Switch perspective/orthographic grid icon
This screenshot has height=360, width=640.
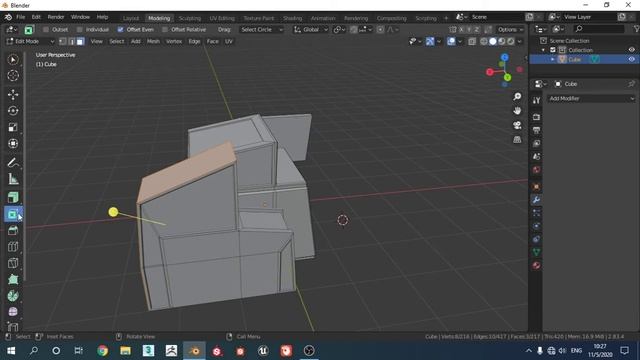pos(517,140)
